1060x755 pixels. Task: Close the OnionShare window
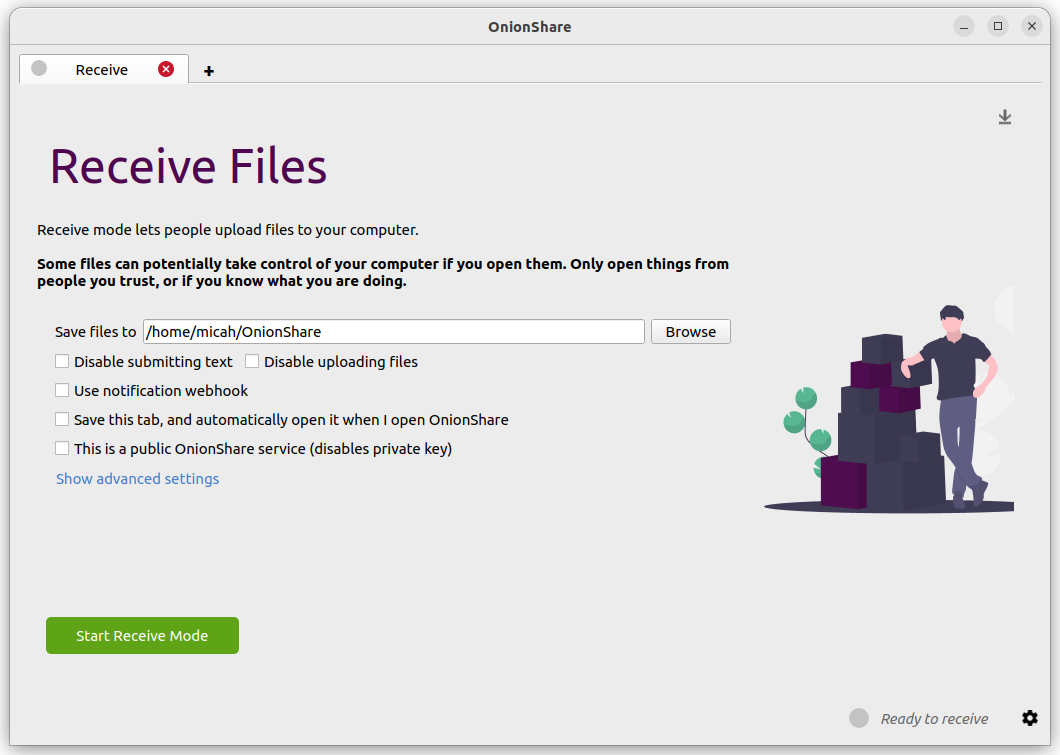(1032, 26)
